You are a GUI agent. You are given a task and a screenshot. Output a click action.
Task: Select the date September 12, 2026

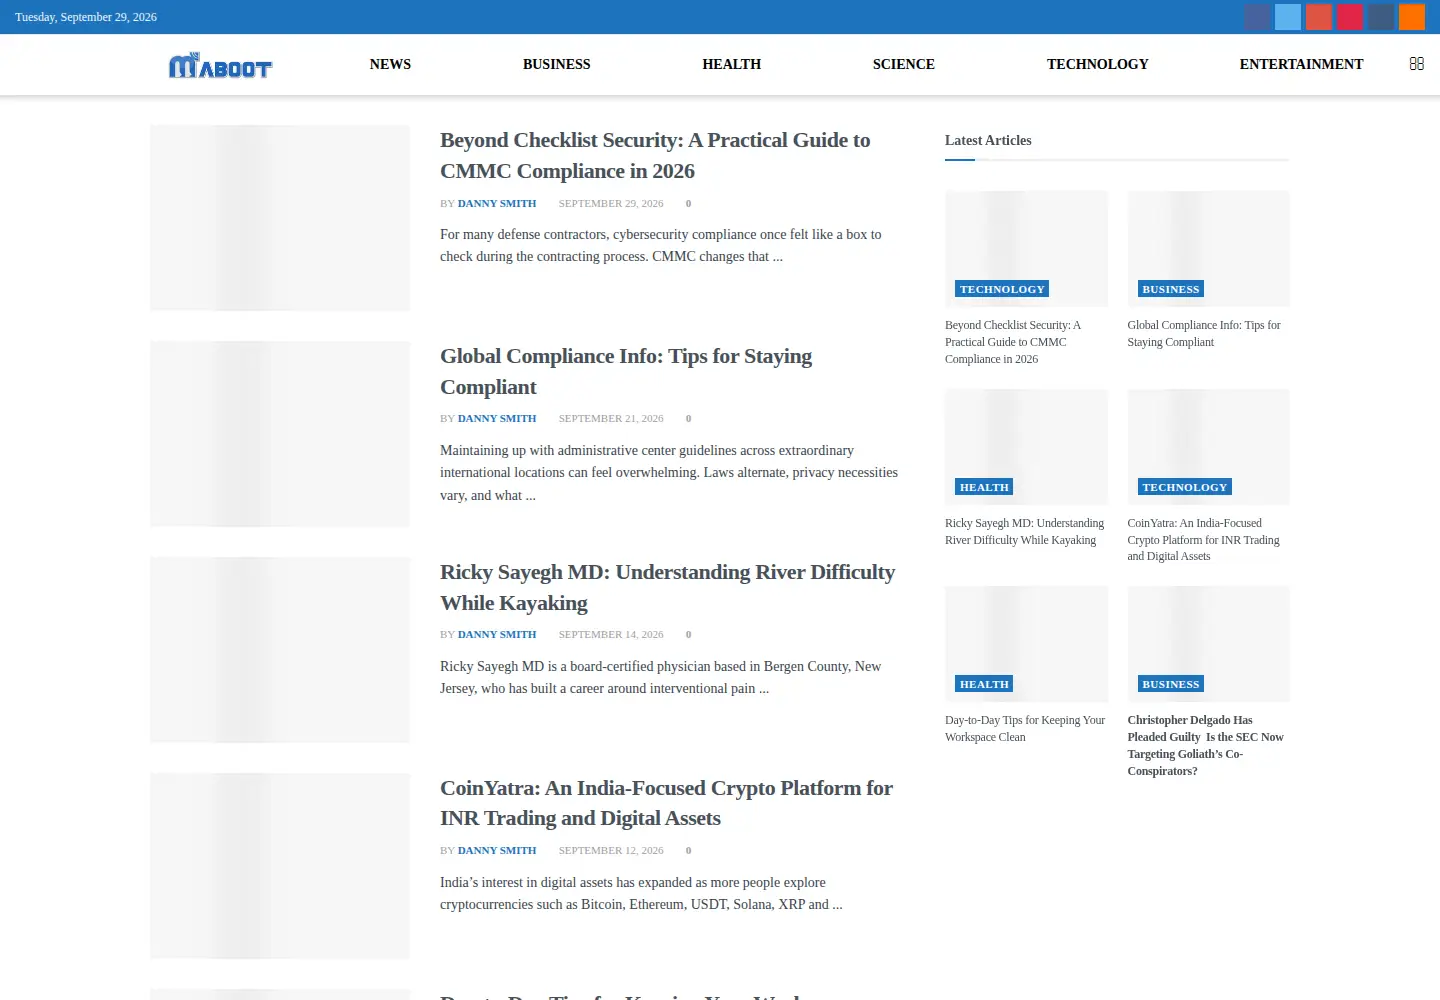click(611, 850)
